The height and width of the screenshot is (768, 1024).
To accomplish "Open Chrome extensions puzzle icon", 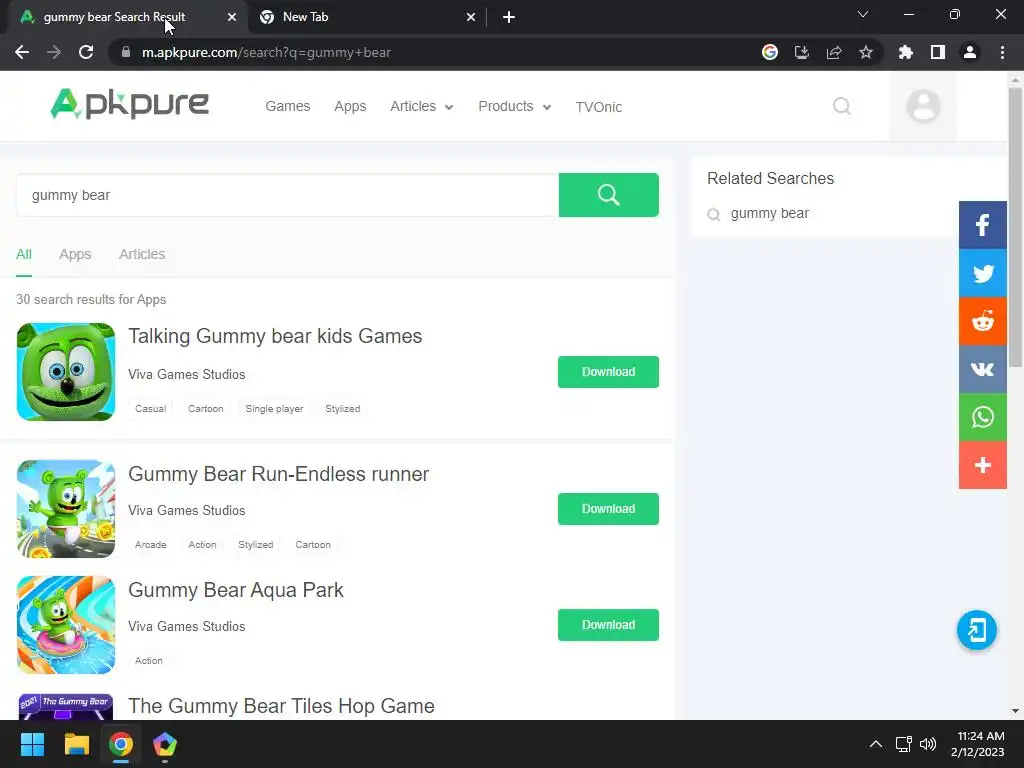I will click(x=906, y=52).
